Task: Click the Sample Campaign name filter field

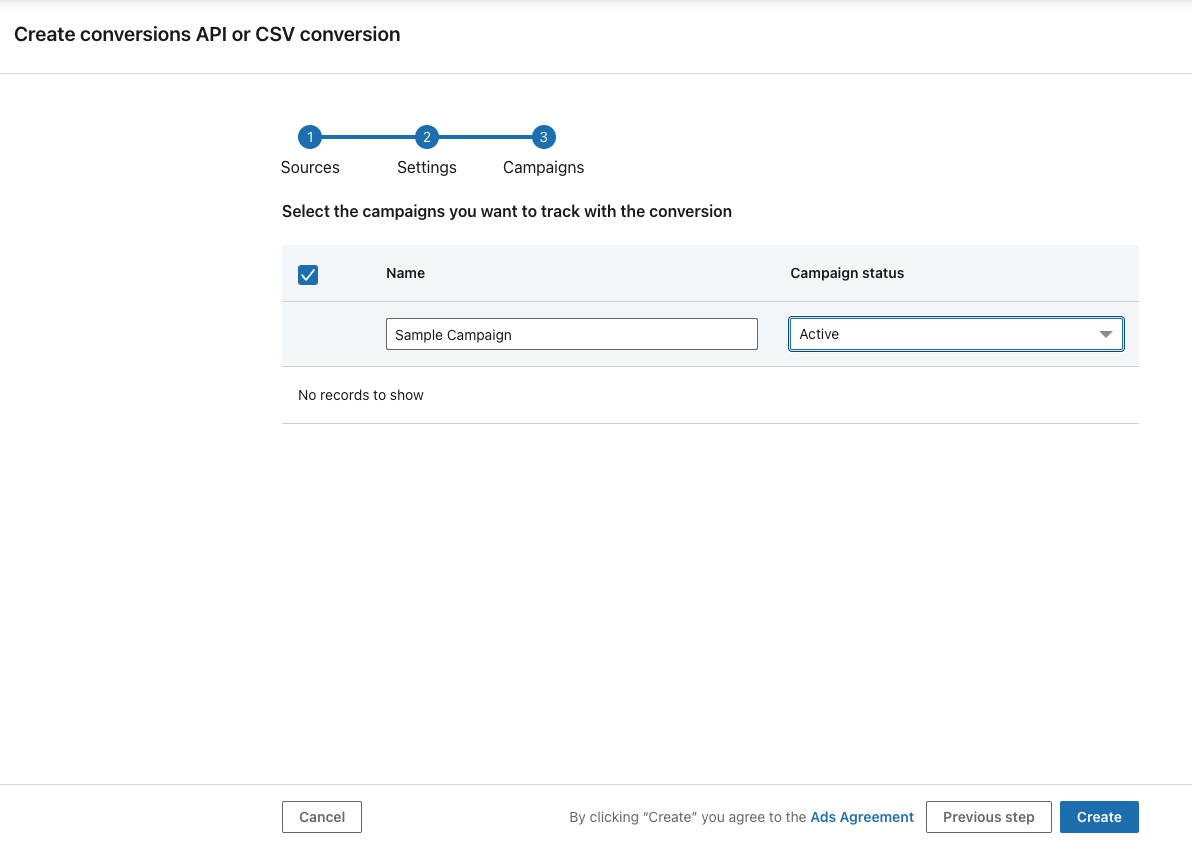Action: click(572, 335)
